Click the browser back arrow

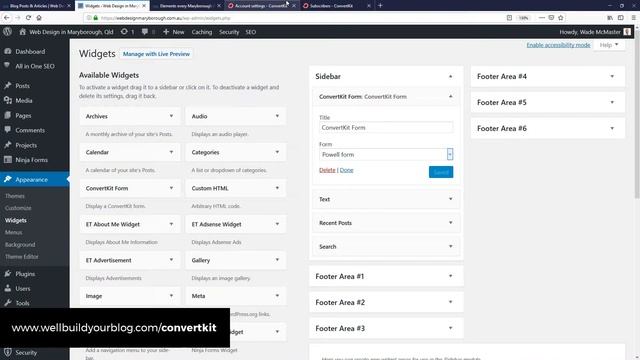[7, 18]
